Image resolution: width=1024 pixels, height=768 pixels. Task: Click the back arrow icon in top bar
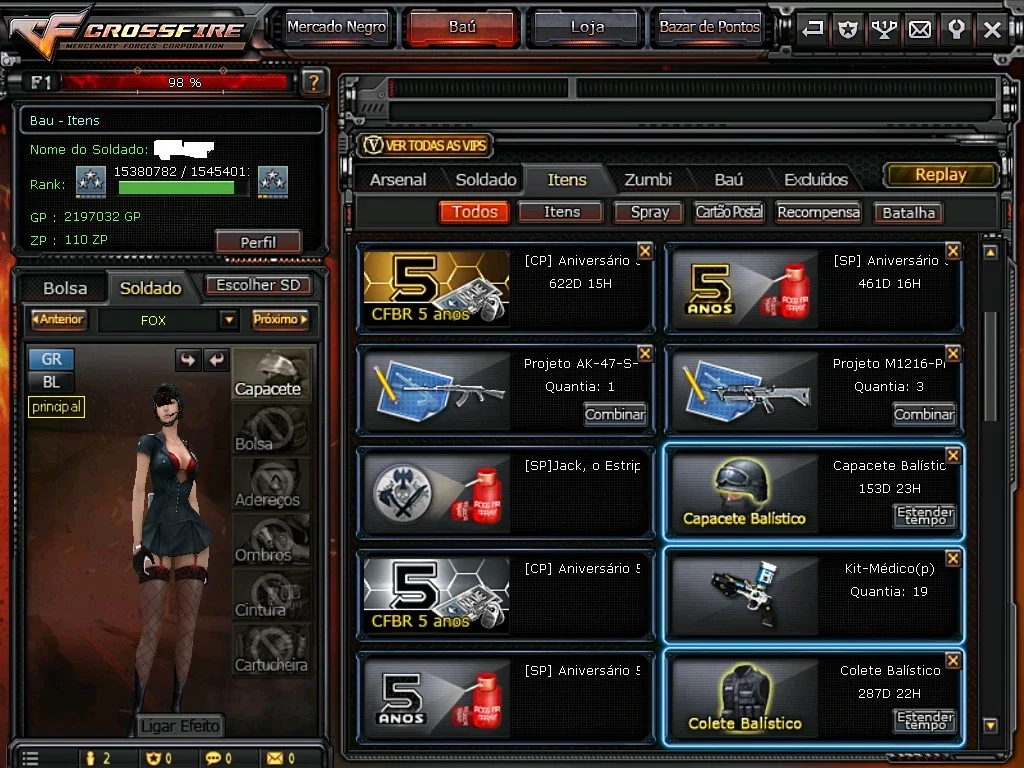812,29
